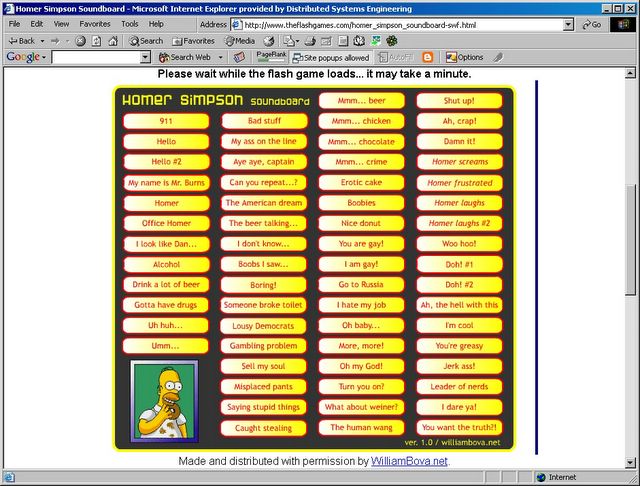Open the File menu
640x486 pixels.
(14, 24)
